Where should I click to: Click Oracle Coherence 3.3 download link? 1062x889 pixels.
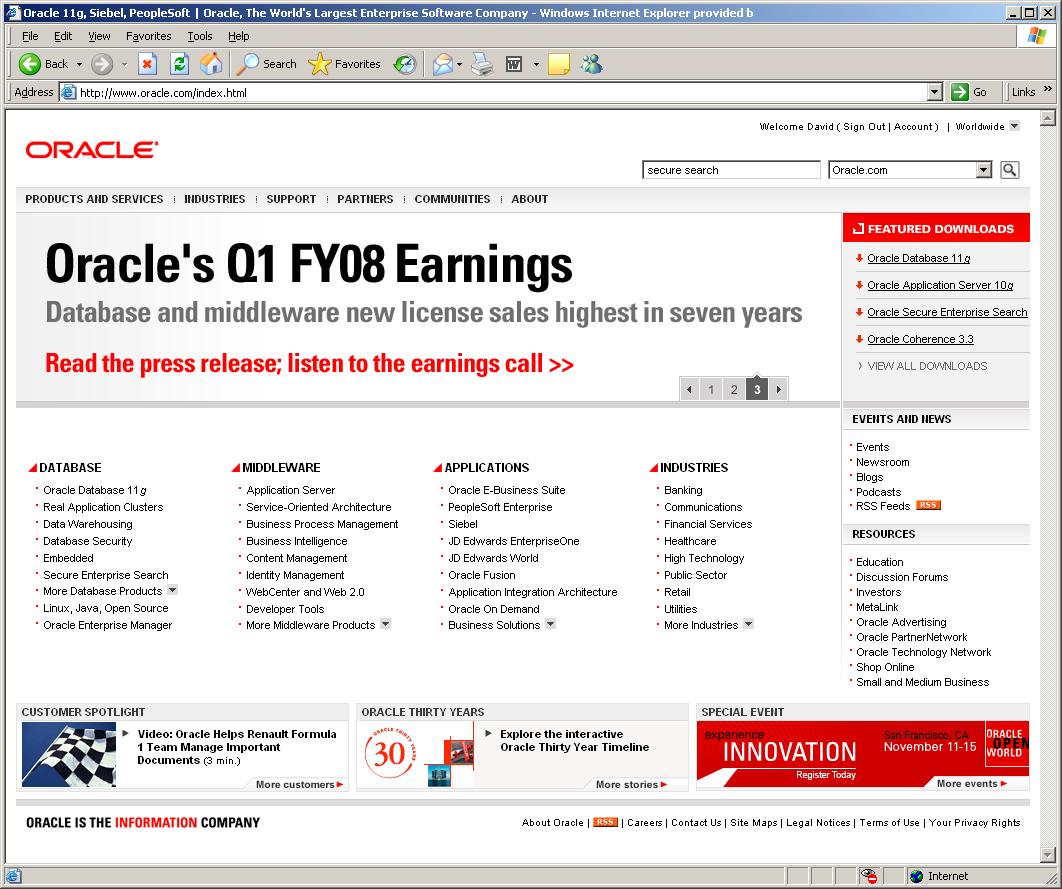pos(920,339)
